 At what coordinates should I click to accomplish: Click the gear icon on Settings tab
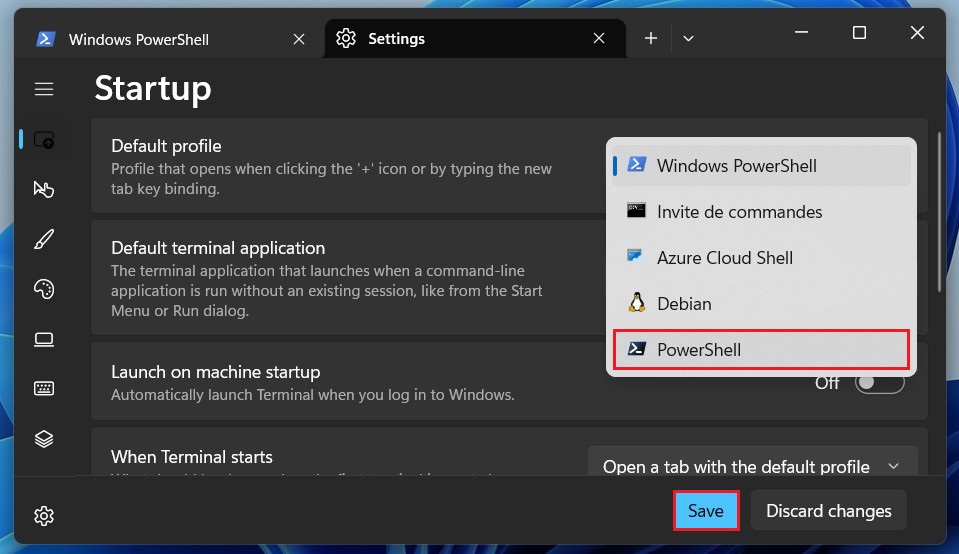pyautogui.click(x=346, y=39)
